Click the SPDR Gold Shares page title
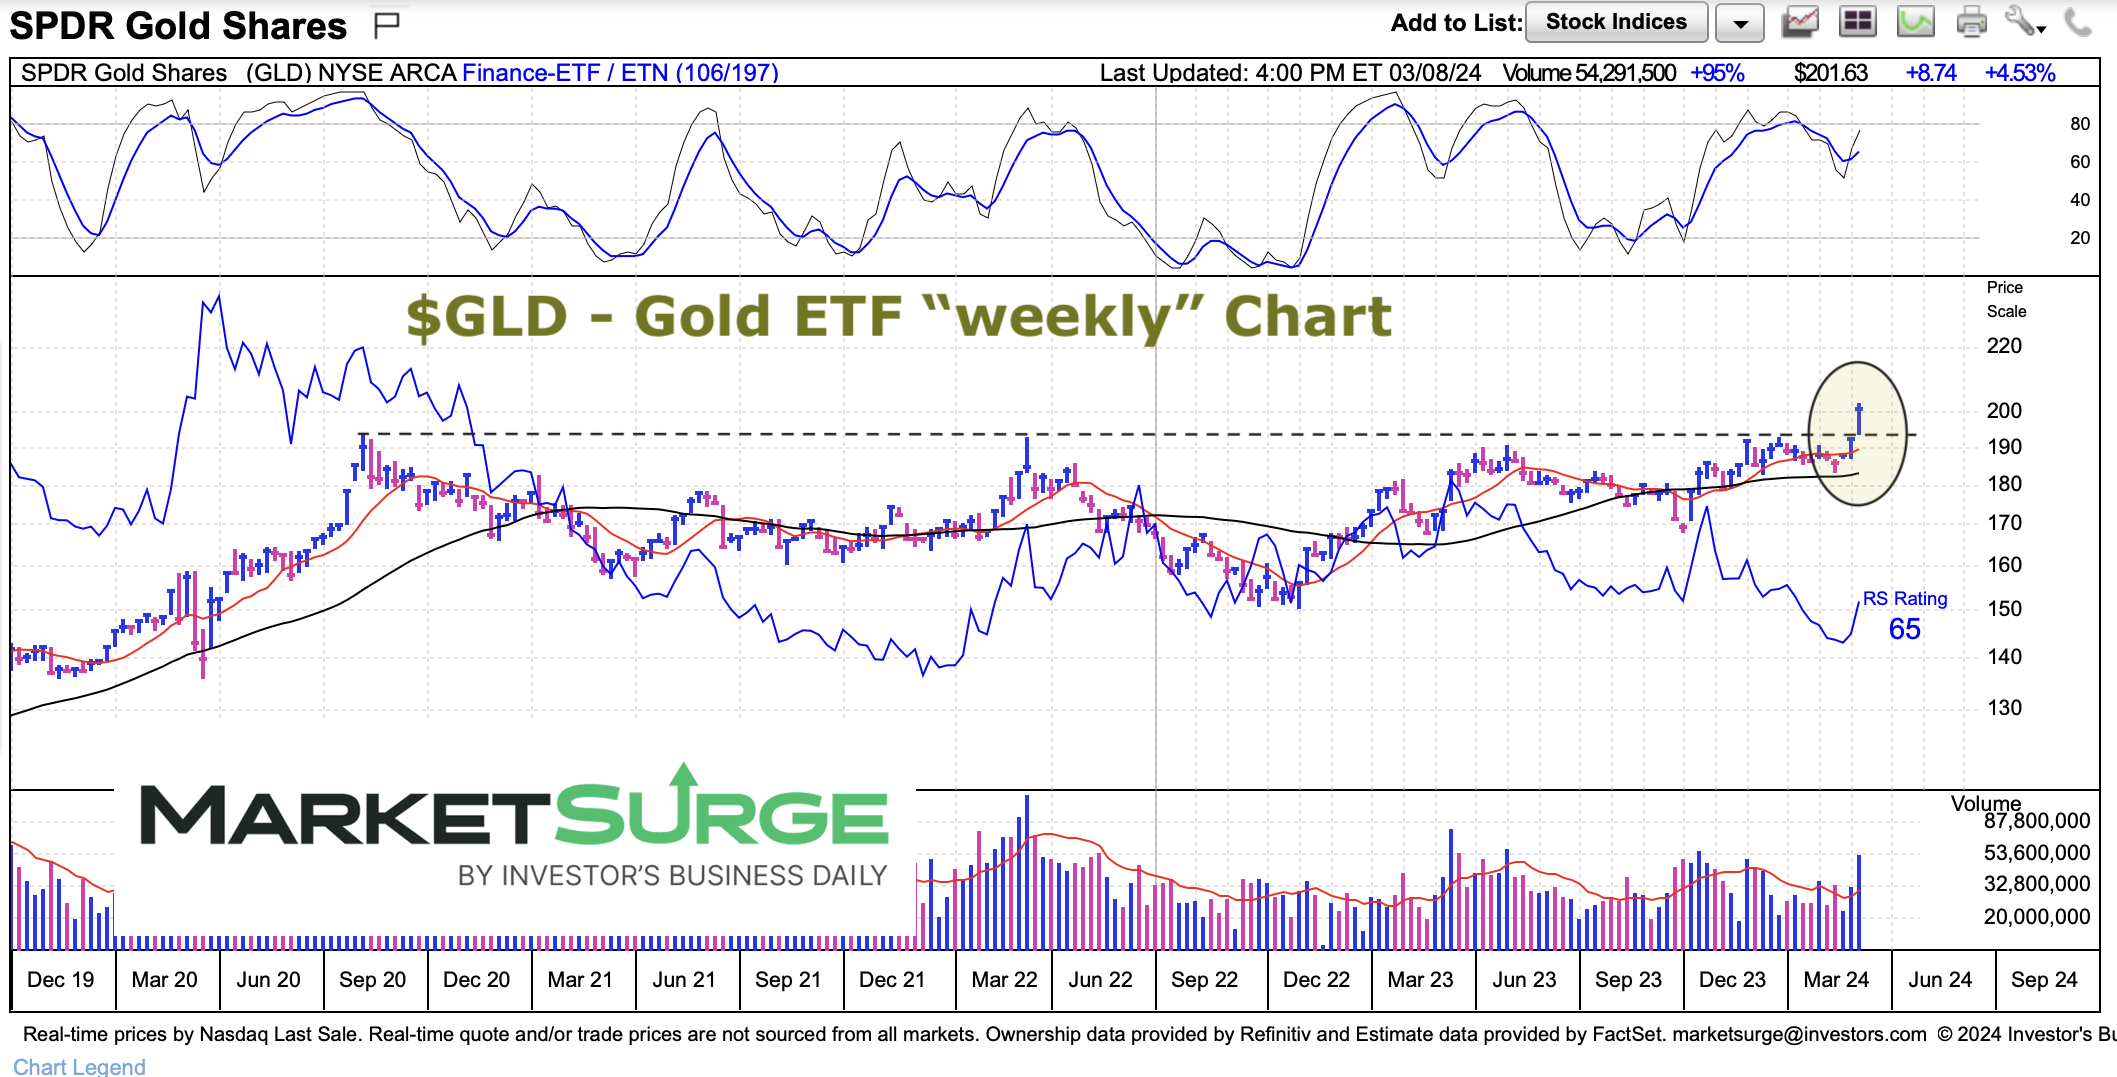This screenshot has height=1077, width=2117. click(x=178, y=25)
